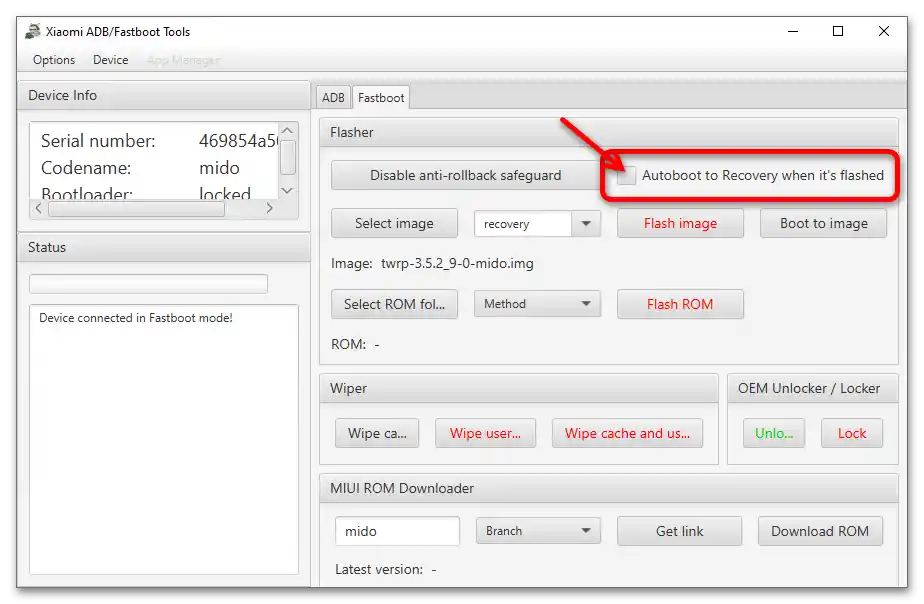Click the serial number value 469854a5

[238, 141]
